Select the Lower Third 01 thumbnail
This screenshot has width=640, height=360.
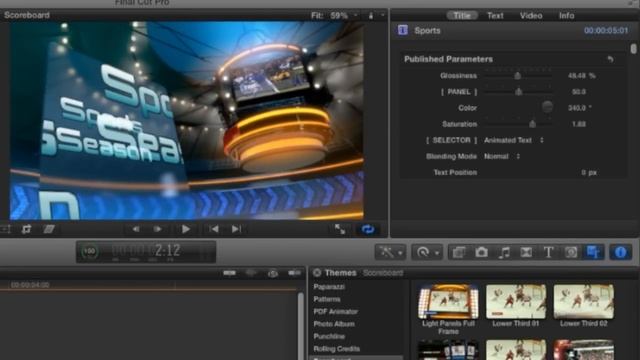tap(516, 302)
